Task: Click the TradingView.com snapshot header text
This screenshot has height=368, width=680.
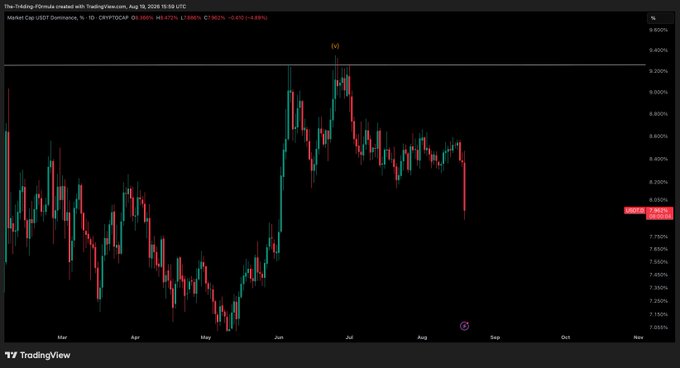Action: pyautogui.click(x=95, y=7)
